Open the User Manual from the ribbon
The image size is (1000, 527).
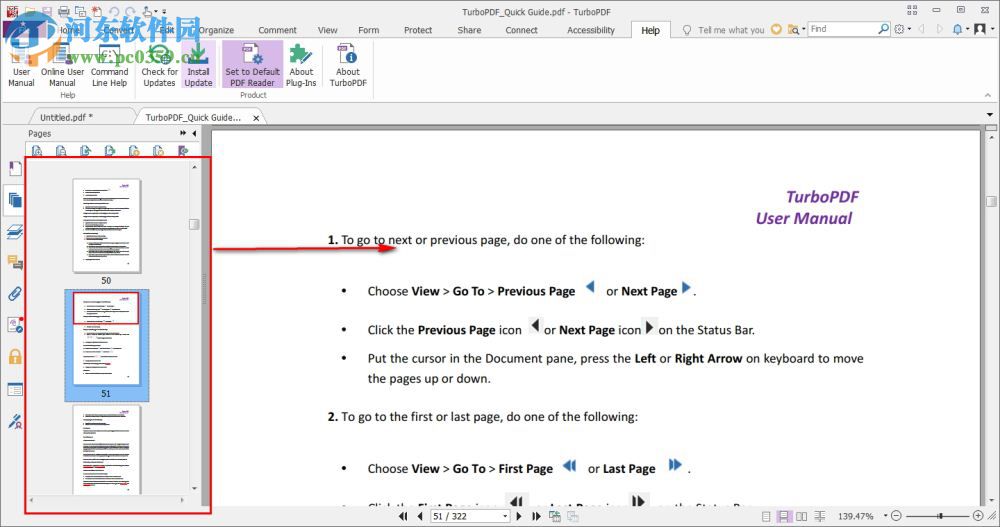coord(21,66)
